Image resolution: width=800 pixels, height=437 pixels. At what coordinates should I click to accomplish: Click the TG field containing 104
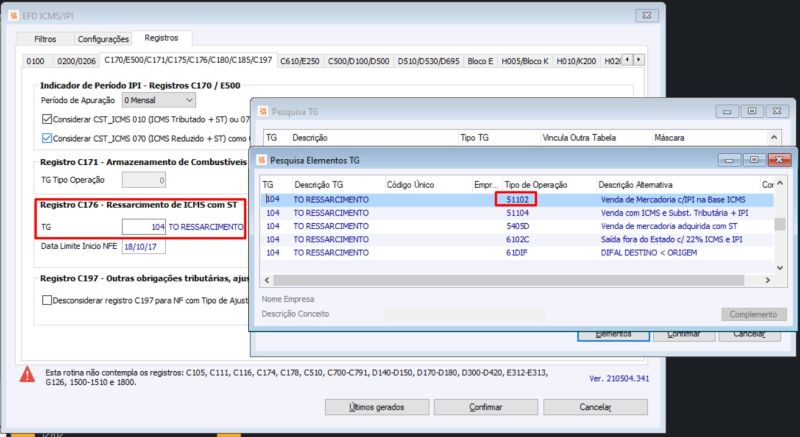click(x=144, y=227)
